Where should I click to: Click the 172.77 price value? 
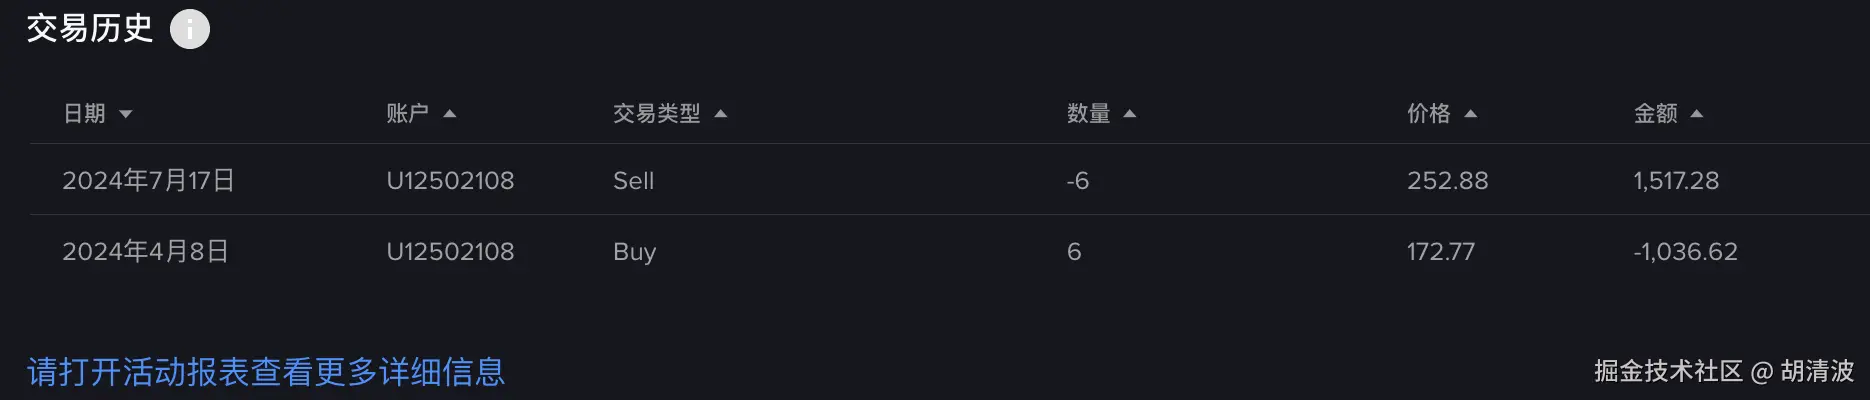[x=1440, y=252]
